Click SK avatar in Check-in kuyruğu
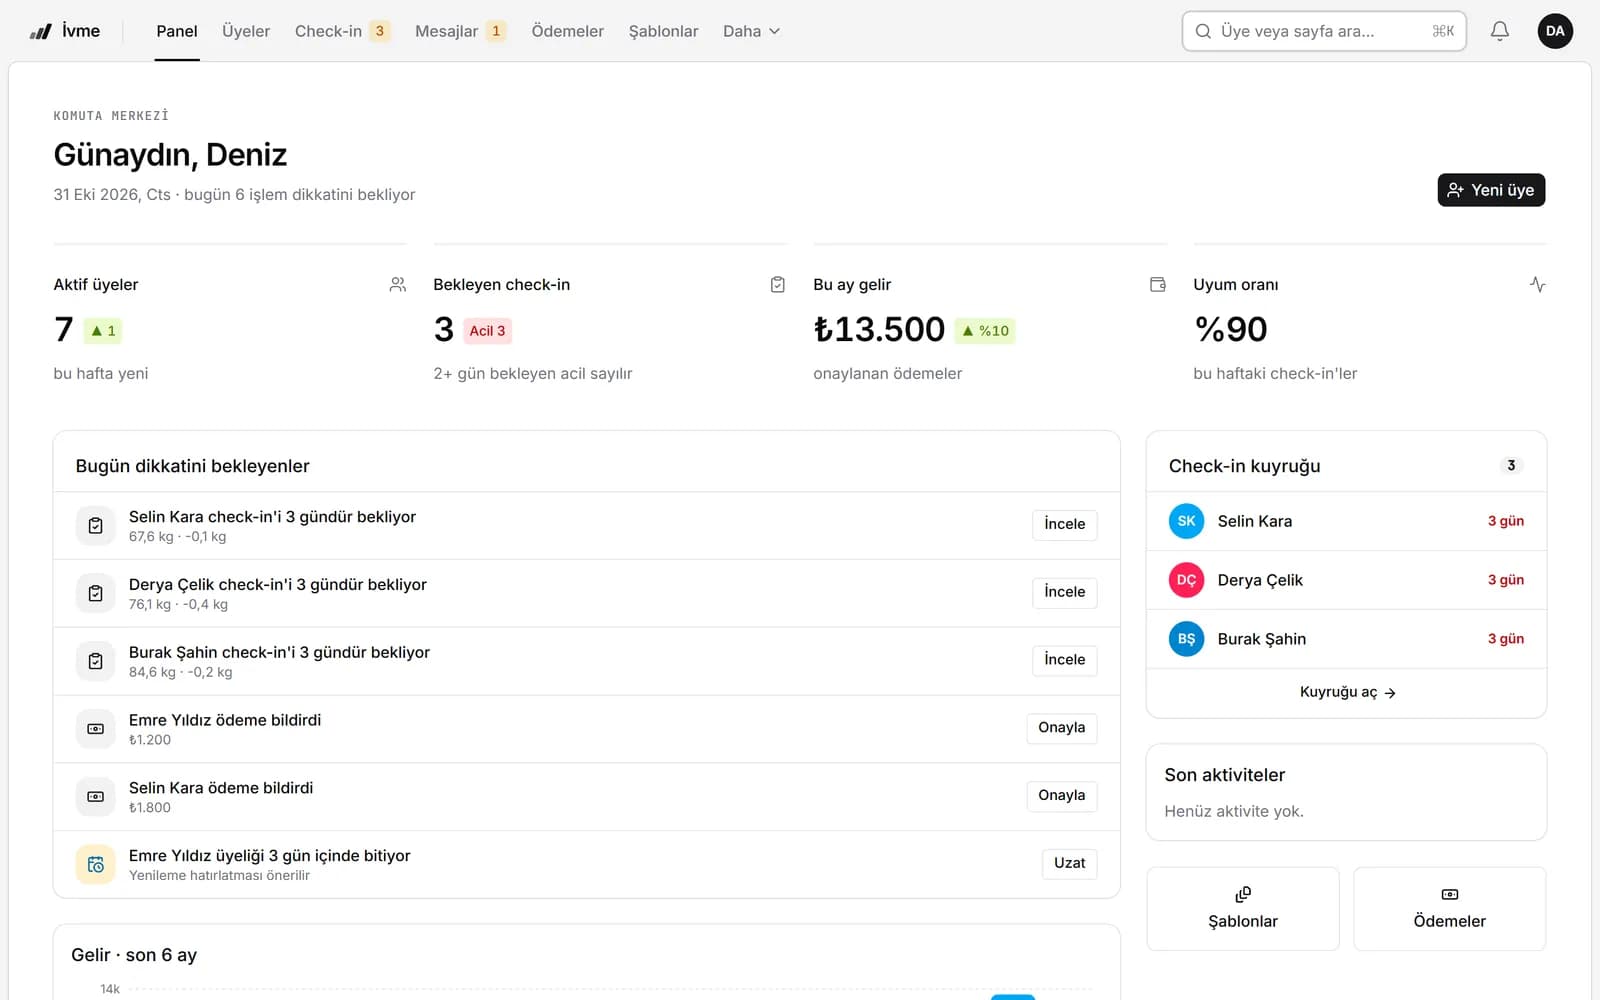Screen dimensions: 1600x1000 pyautogui.click(x=1186, y=521)
